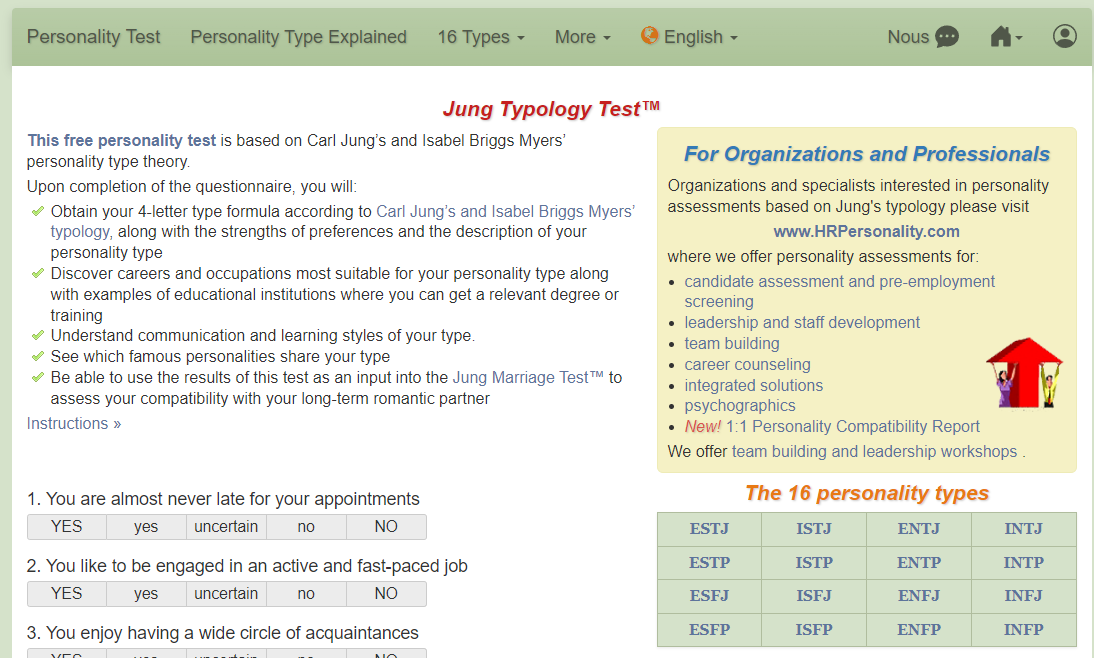Choose lowercase yes for question 1
This screenshot has width=1094, height=658.
point(147,527)
